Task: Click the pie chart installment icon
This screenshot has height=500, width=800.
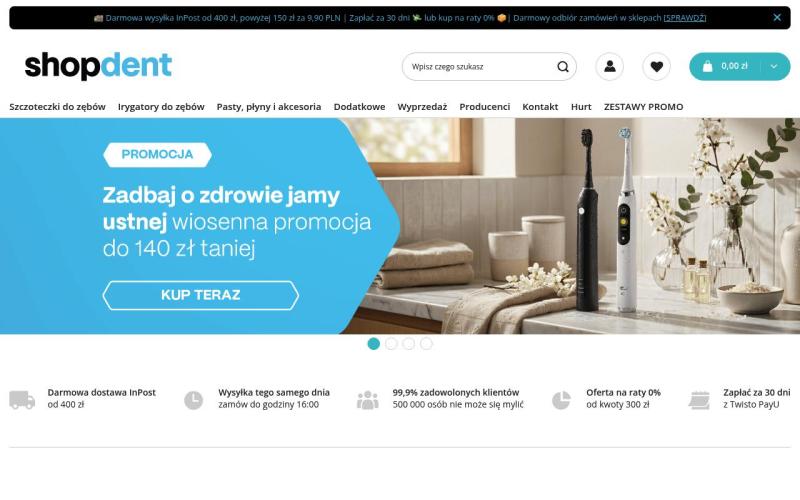Action: 561,399
